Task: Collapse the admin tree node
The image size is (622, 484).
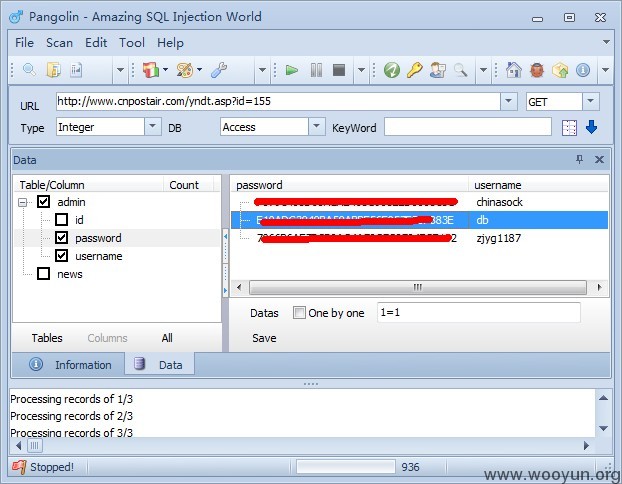Action: (x=23, y=202)
